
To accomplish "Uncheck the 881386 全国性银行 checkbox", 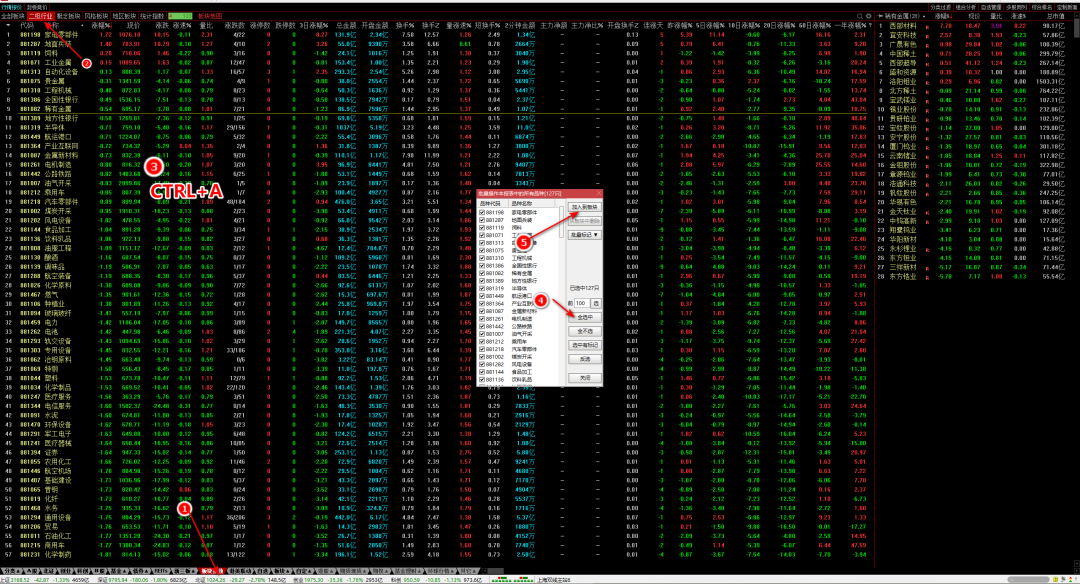I will [482, 265].
